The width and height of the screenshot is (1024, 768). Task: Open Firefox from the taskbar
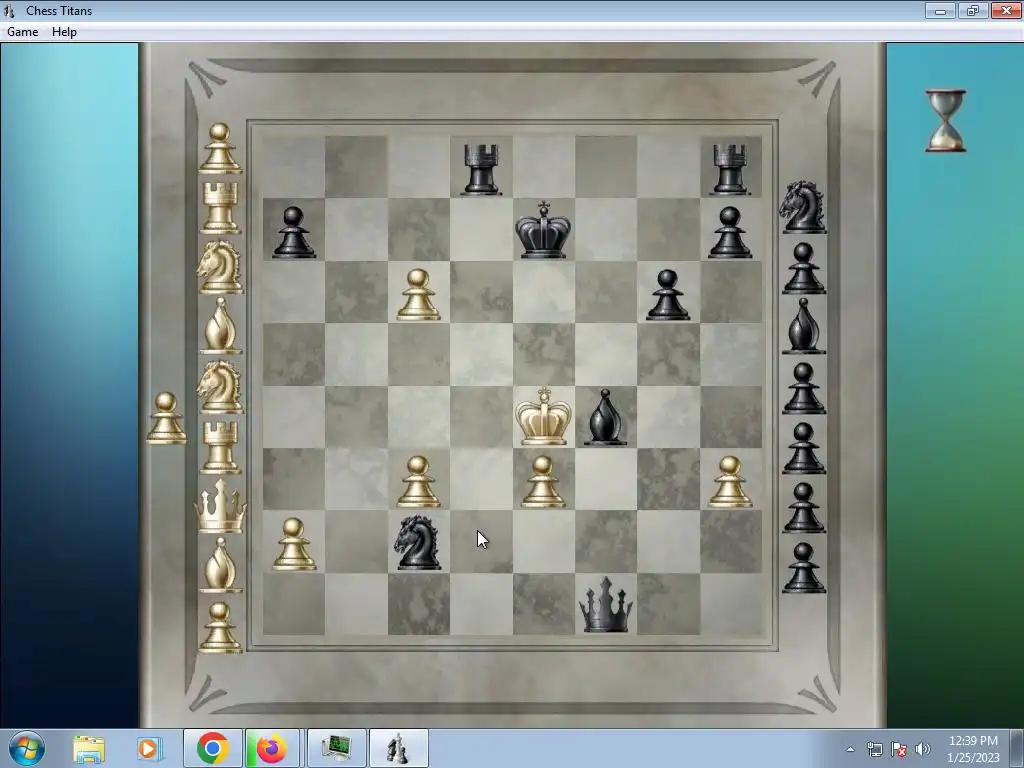click(x=272, y=748)
